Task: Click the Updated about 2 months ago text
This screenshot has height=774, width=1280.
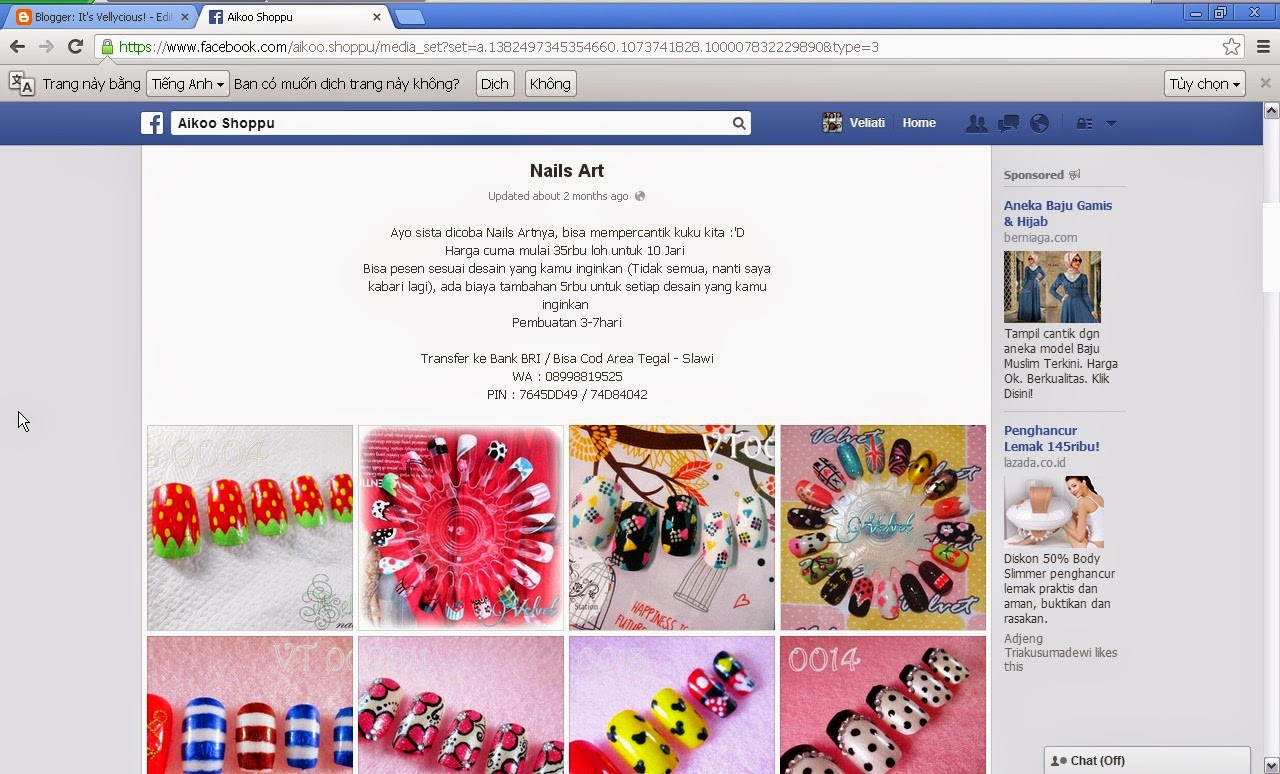Action: [559, 196]
